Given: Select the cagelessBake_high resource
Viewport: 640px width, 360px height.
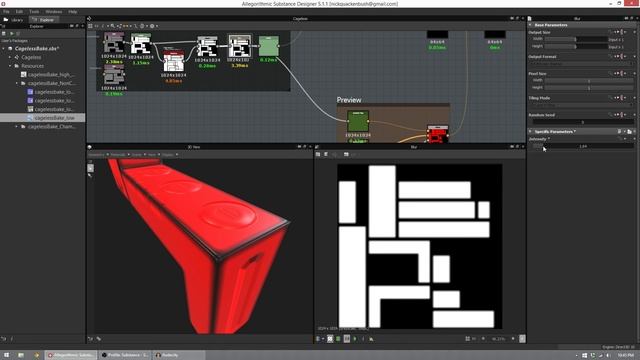Looking at the screenshot, I should coord(47,75).
